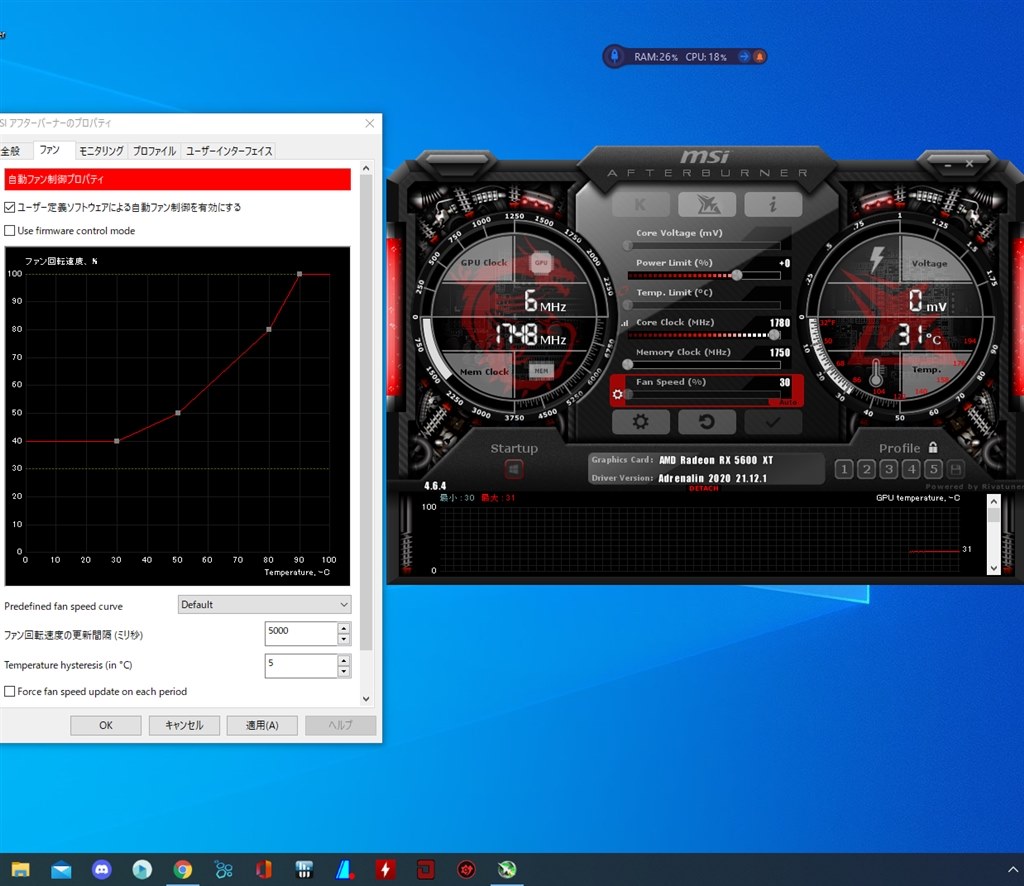Screen dimensions: 1024x886
Task: Click the save profile floppy icon
Action: pos(956,469)
